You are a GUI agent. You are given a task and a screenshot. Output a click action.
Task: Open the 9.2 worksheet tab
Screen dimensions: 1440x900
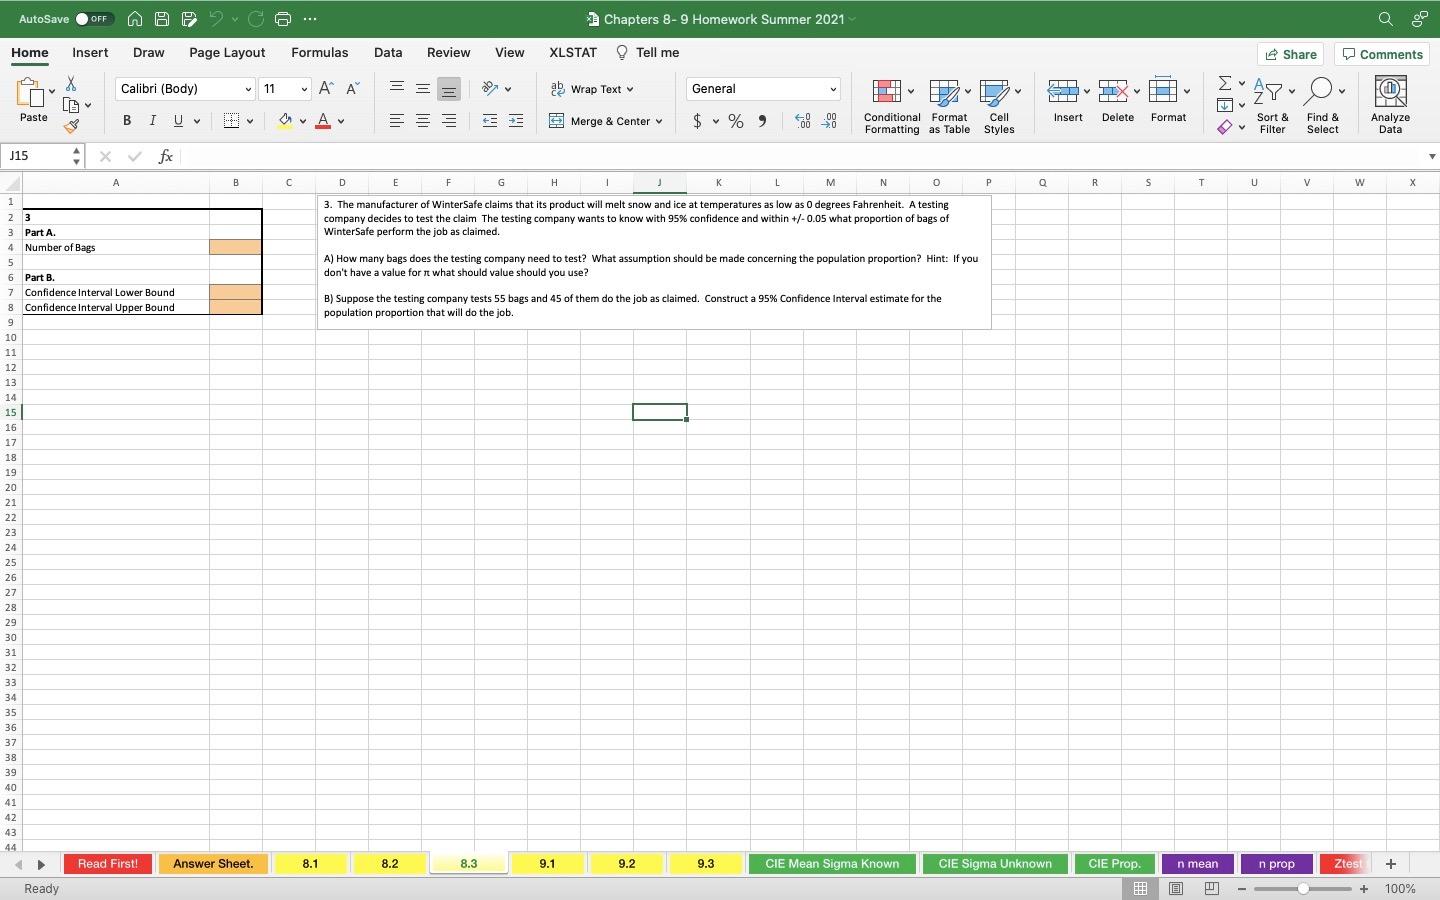(626, 864)
